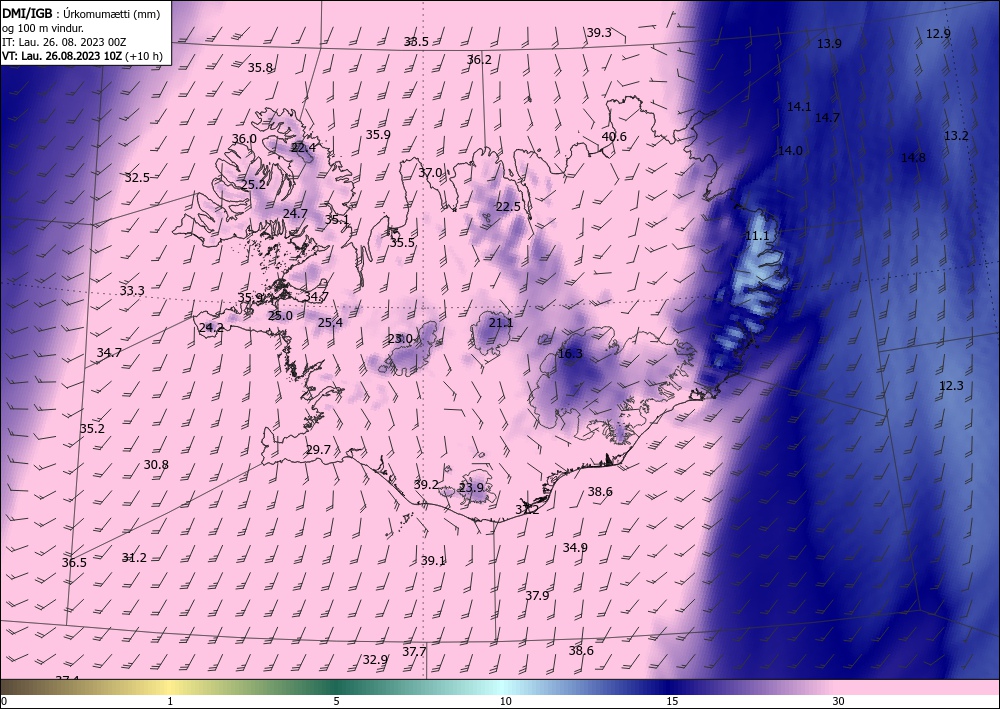Click the map value 13.2
The height and width of the screenshot is (709, 1000).
[956, 136]
